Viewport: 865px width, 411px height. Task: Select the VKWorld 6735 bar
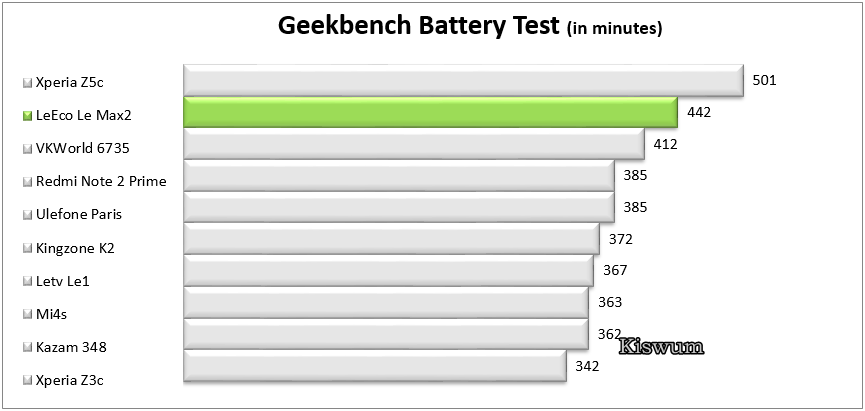(414, 144)
